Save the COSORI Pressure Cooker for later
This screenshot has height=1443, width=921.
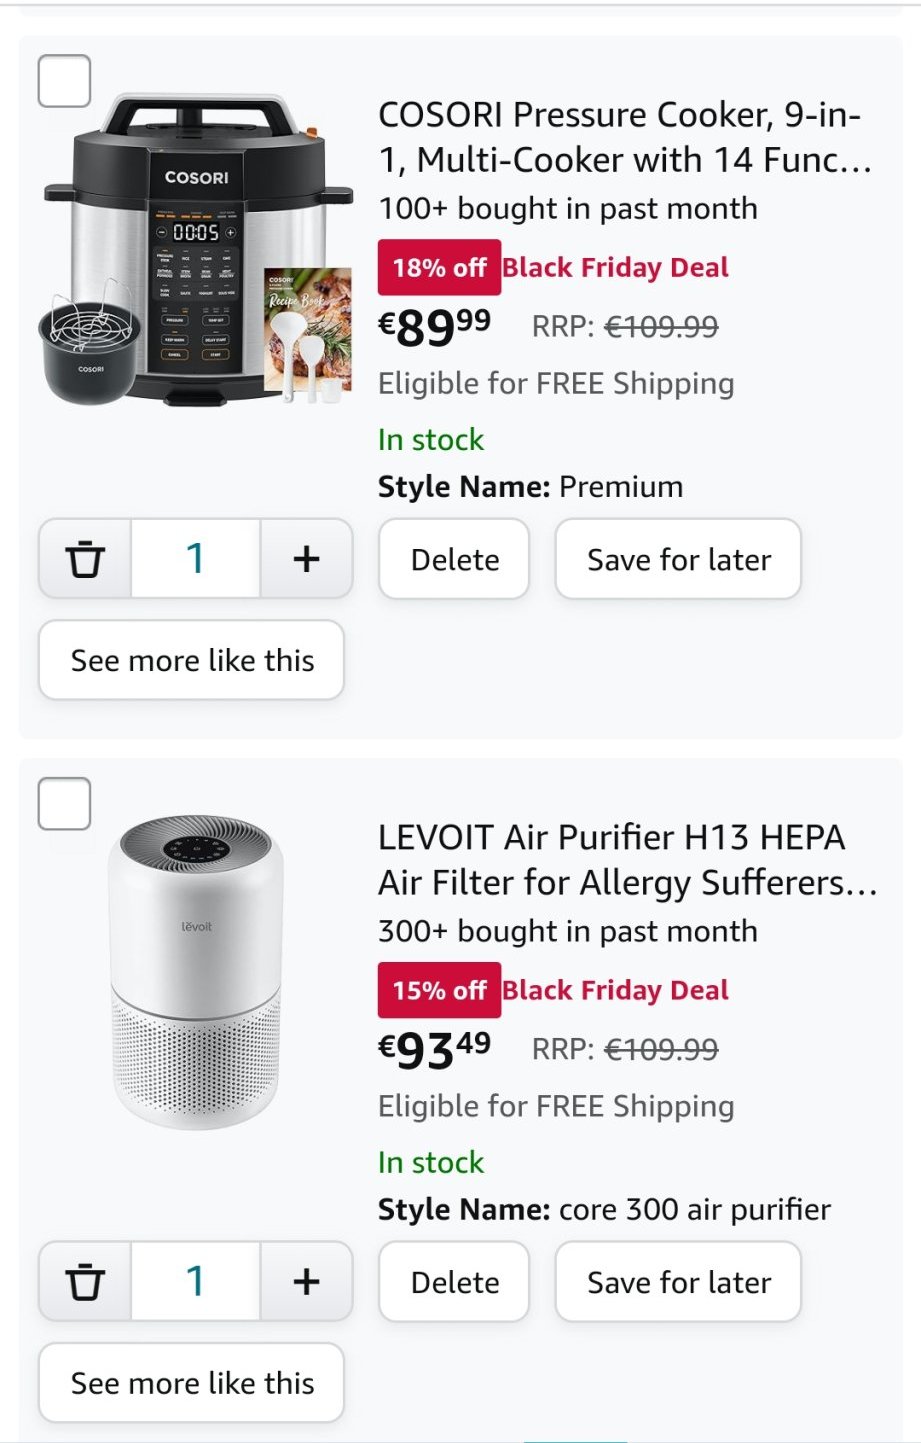[x=678, y=560]
